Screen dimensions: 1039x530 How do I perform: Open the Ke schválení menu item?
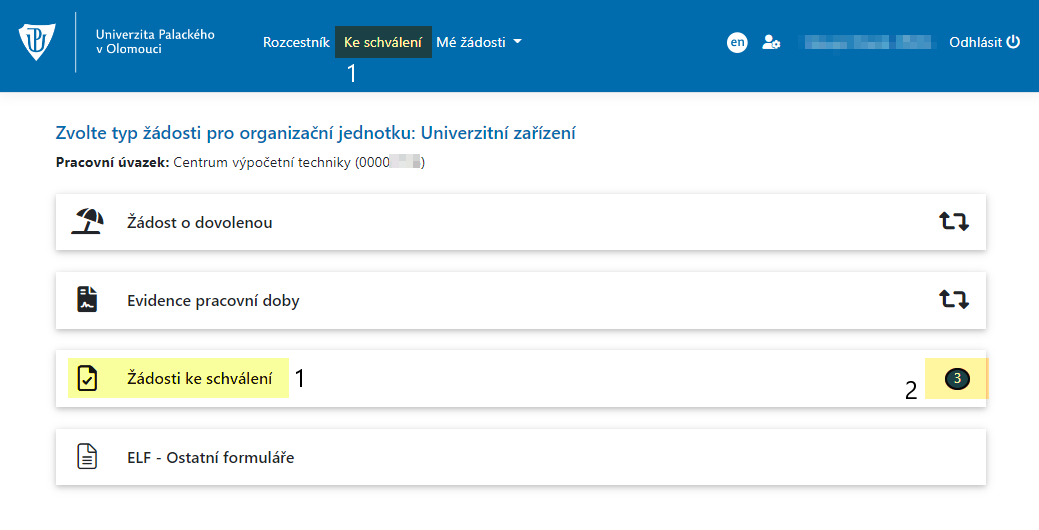pyautogui.click(x=383, y=42)
